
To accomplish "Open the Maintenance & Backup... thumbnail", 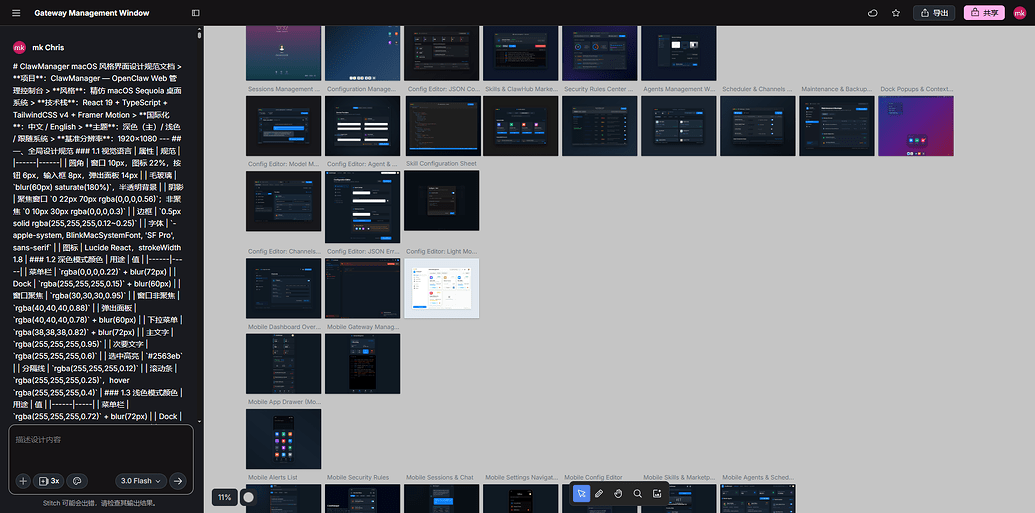I will 837,126.
